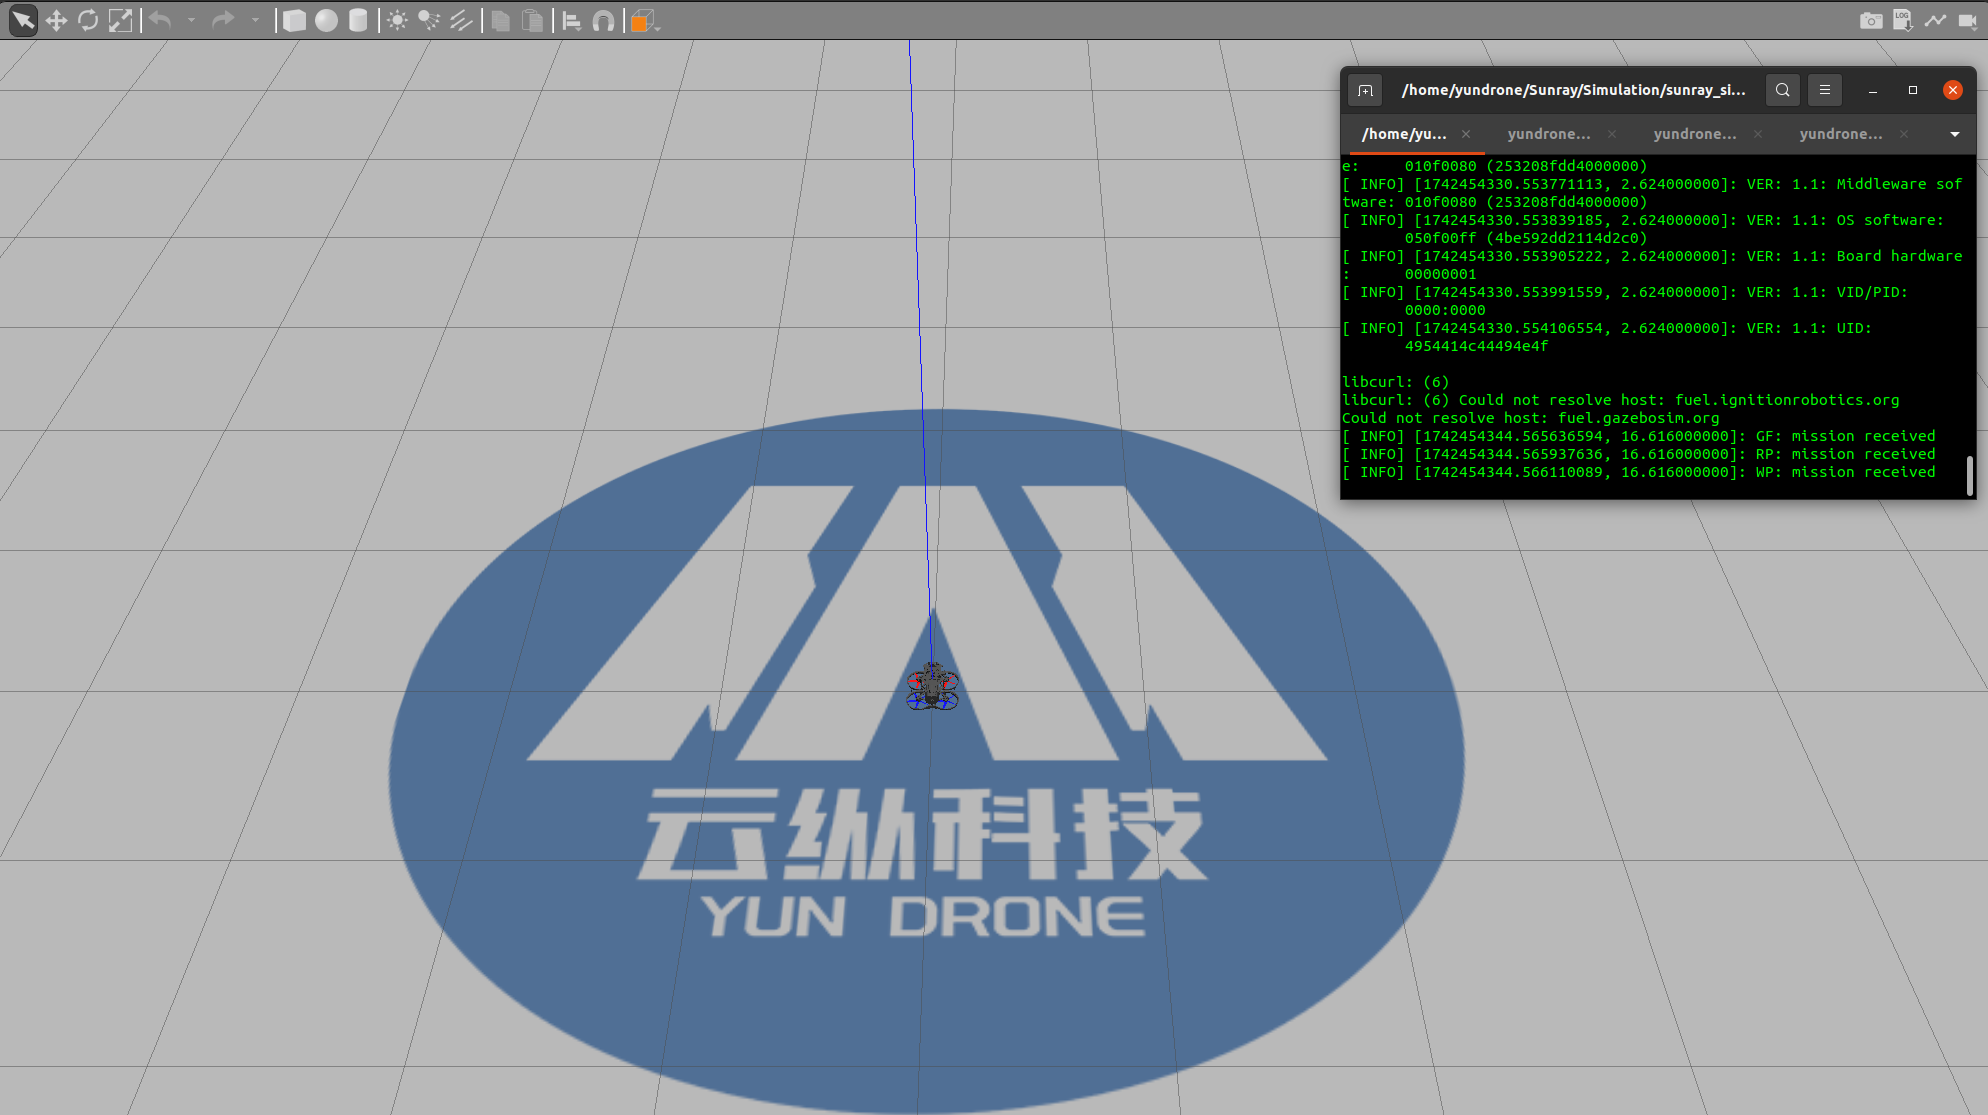Click the 'WP: mission received' log line
This screenshot has width=1988, height=1115.
1638,472
